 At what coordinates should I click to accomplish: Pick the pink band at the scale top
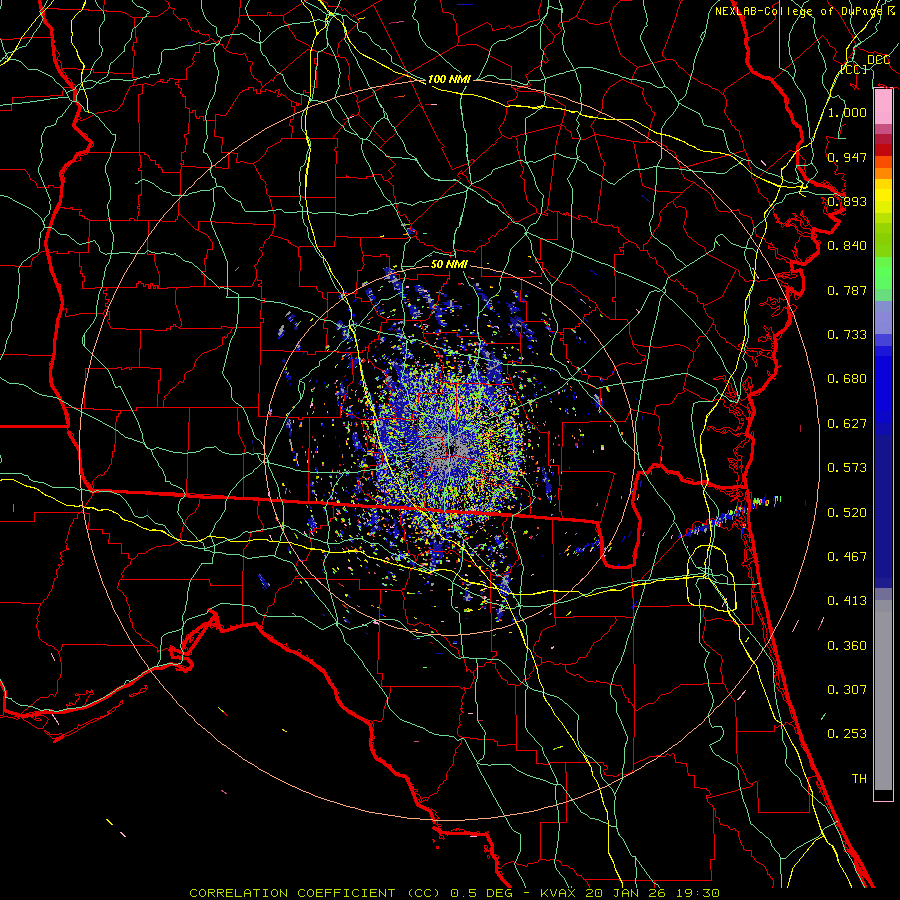(x=883, y=107)
